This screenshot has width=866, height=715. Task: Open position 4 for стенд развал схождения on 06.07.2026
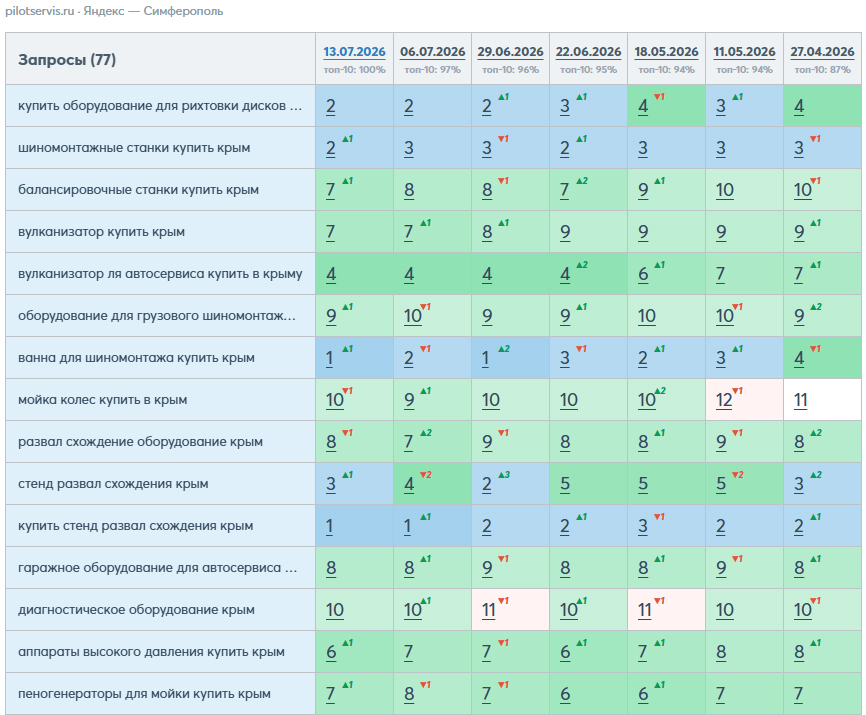click(x=409, y=484)
